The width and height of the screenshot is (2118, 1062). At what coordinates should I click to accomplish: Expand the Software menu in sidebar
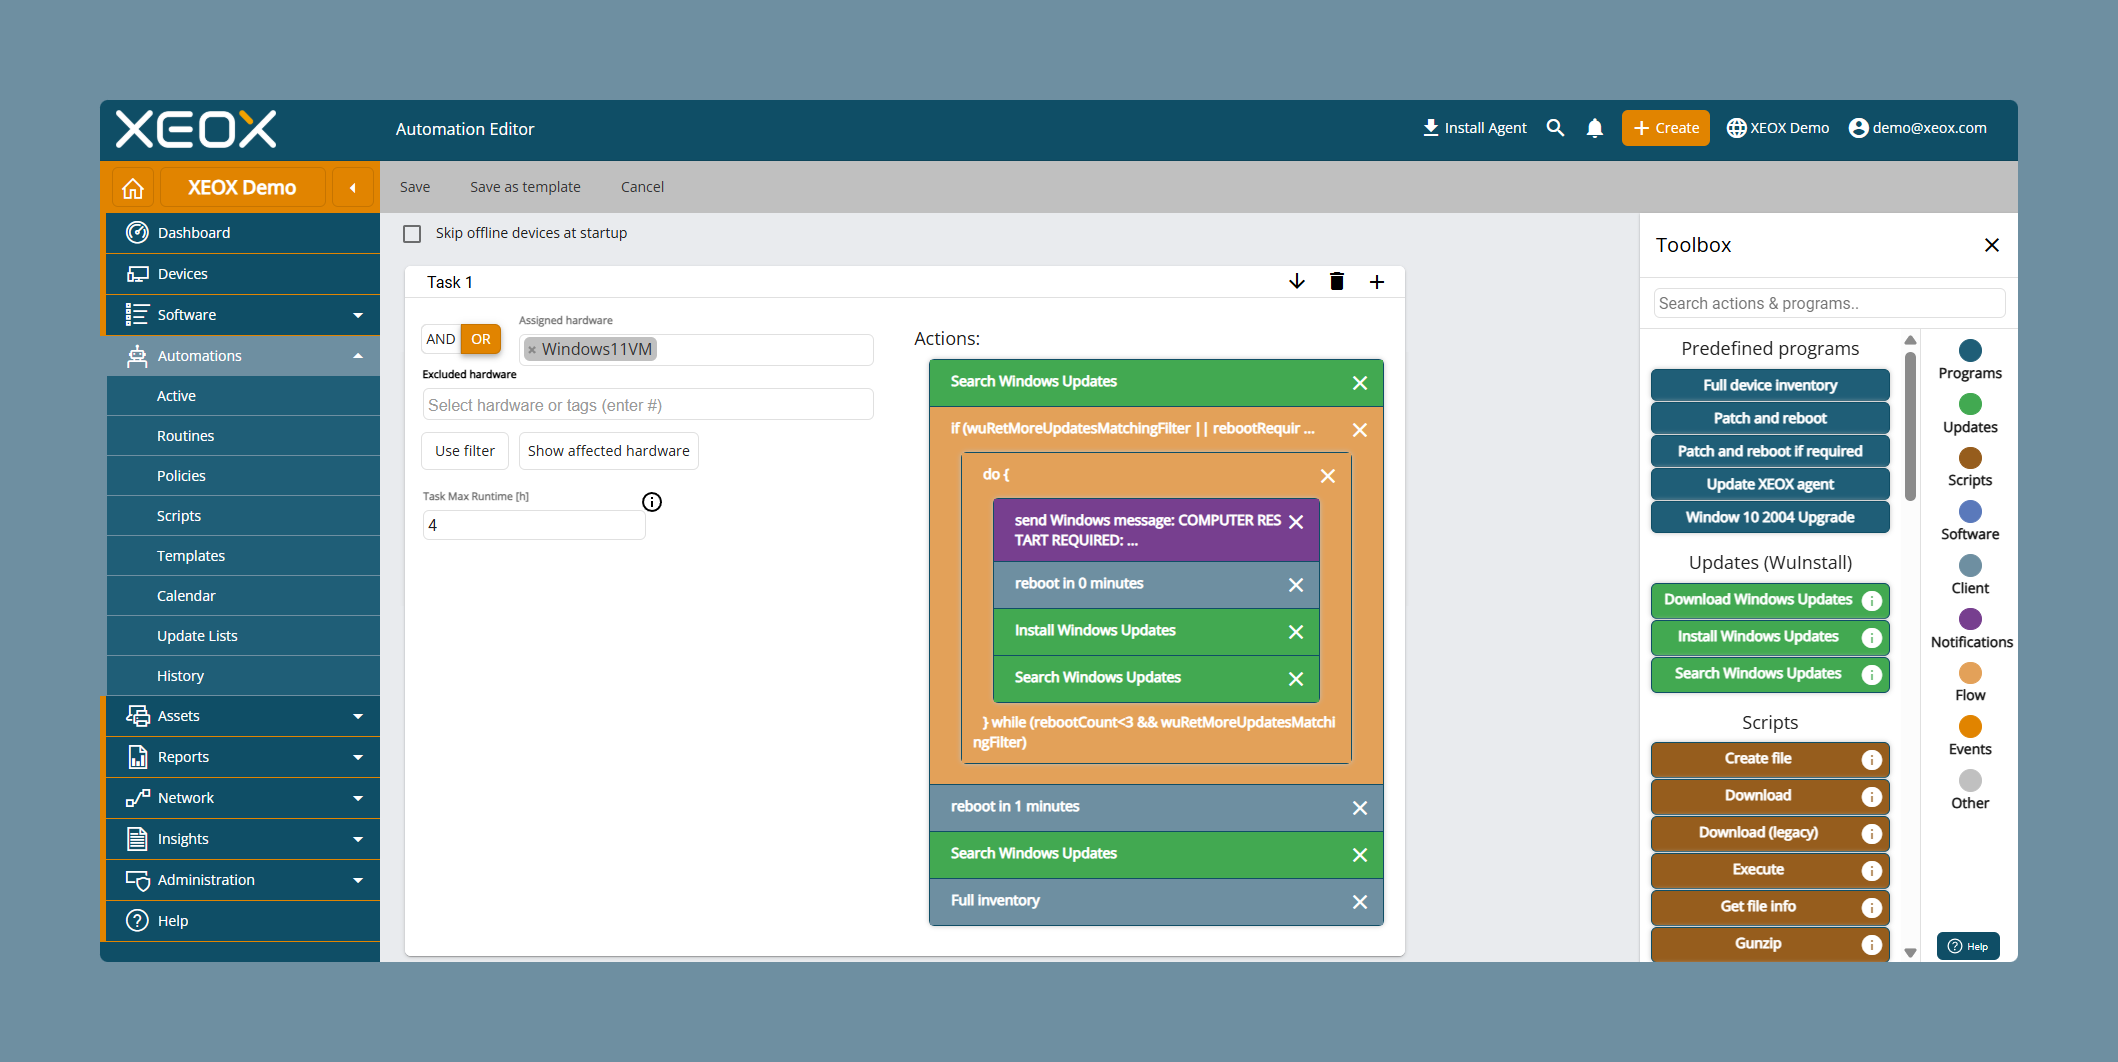click(x=358, y=315)
